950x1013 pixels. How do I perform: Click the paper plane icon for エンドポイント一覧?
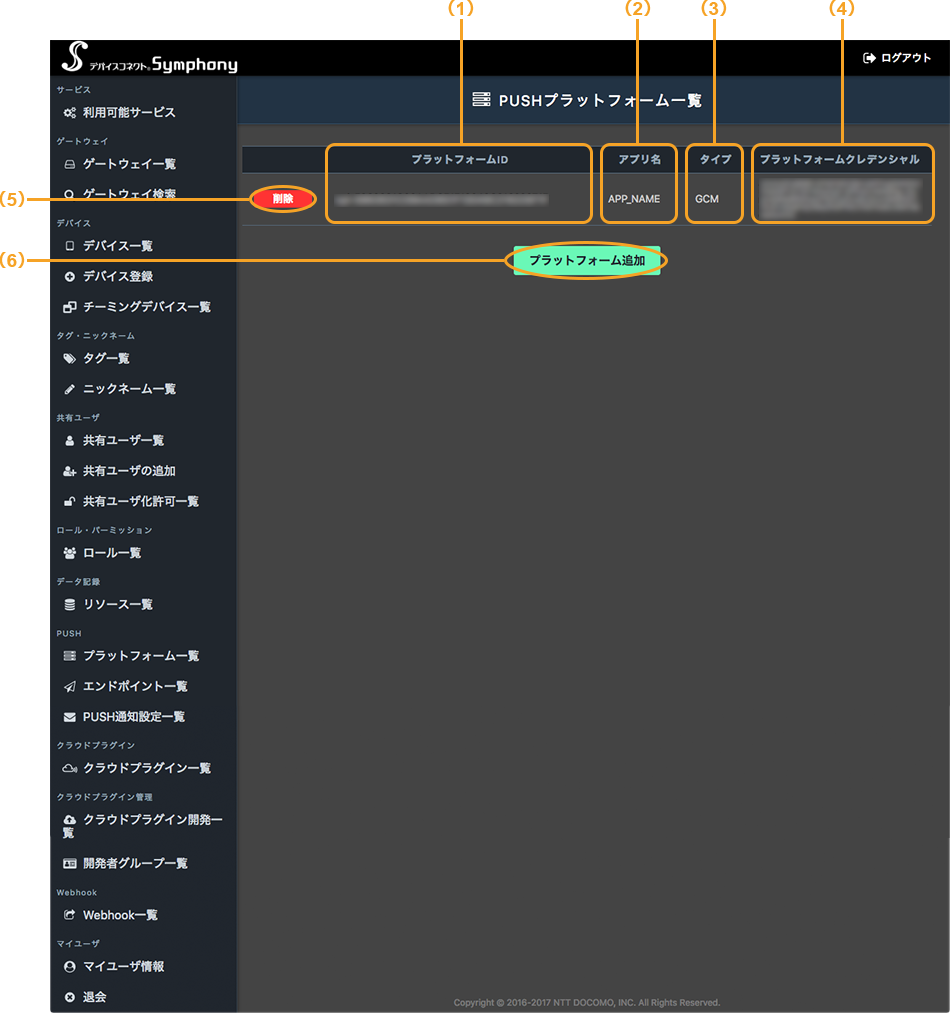(69, 687)
